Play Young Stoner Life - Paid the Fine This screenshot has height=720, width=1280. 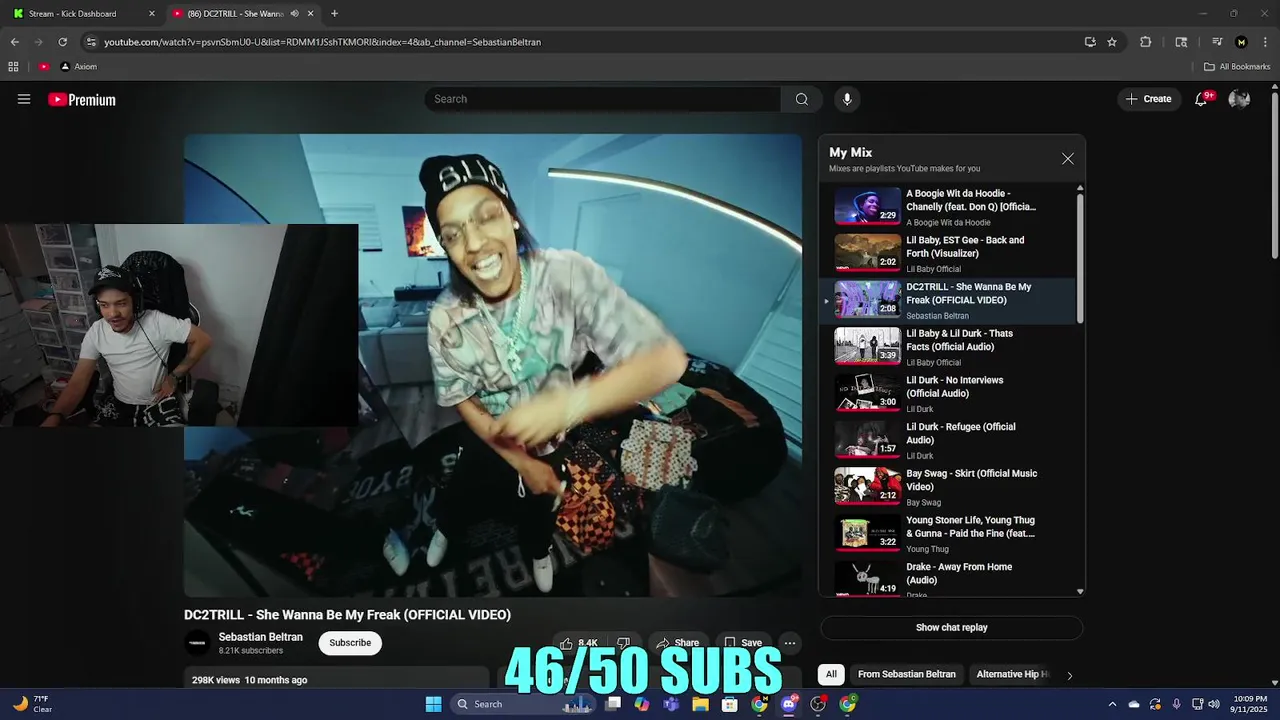(x=947, y=534)
